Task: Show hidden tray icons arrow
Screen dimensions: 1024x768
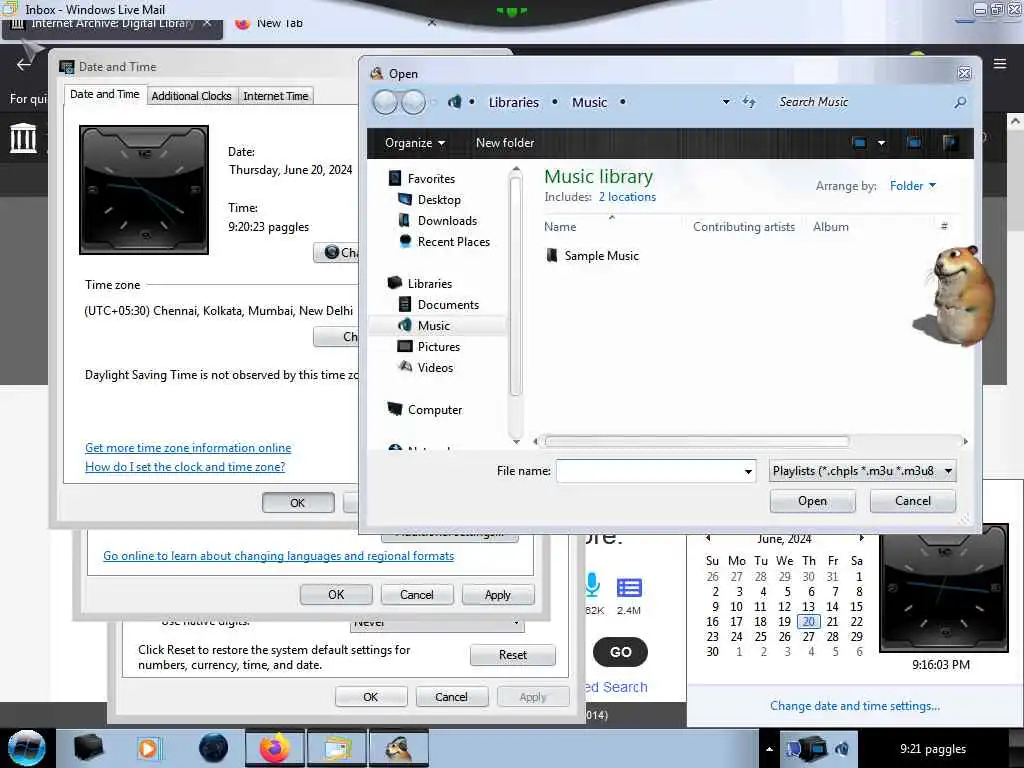Action: click(769, 749)
